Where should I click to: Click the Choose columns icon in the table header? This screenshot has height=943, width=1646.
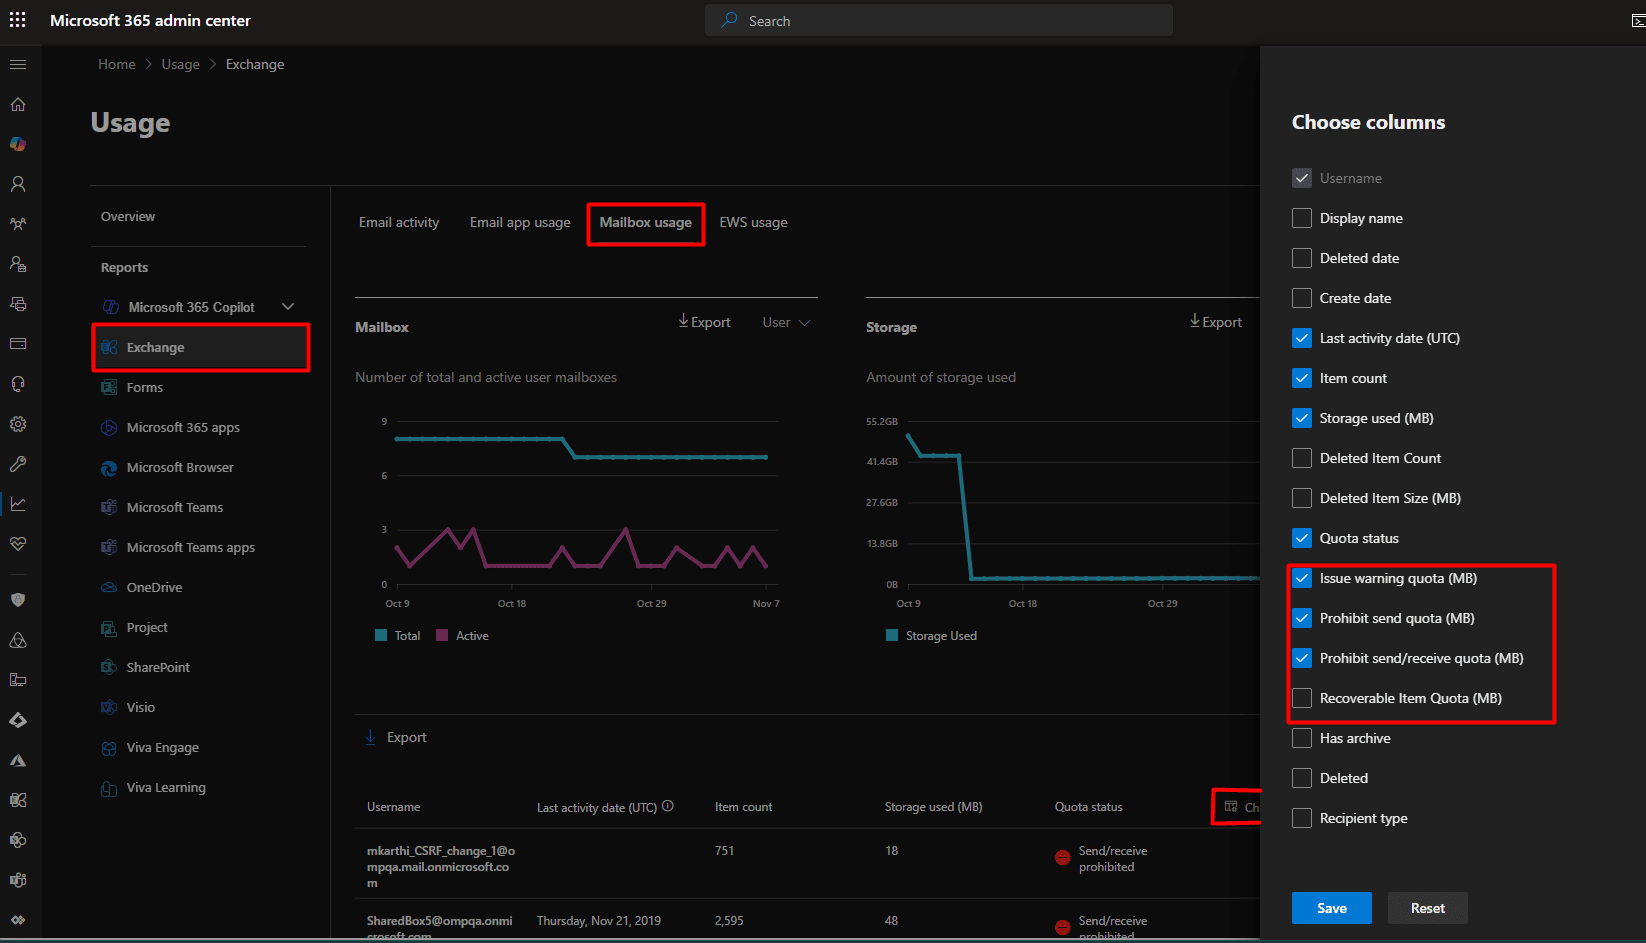1232,806
